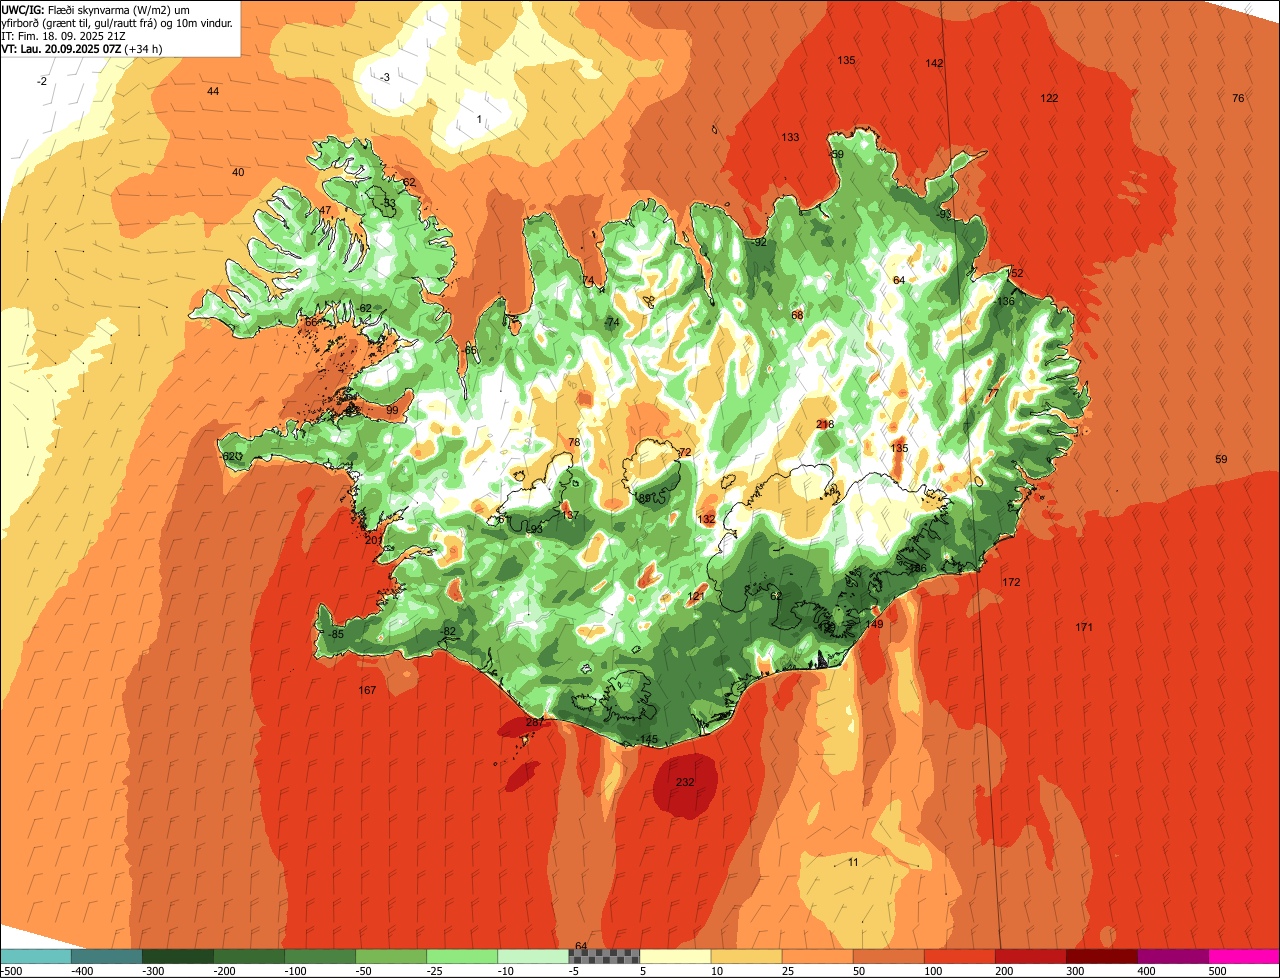The image size is (1280, 978).
Task: Select the '167' value southwest of Iceland
Action: [x=367, y=690]
